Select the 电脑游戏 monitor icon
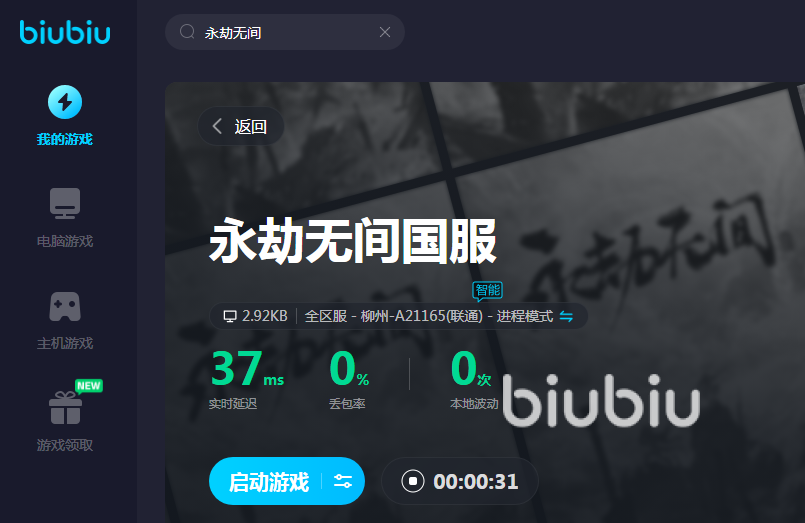This screenshot has width=805, height=523. 65,203
